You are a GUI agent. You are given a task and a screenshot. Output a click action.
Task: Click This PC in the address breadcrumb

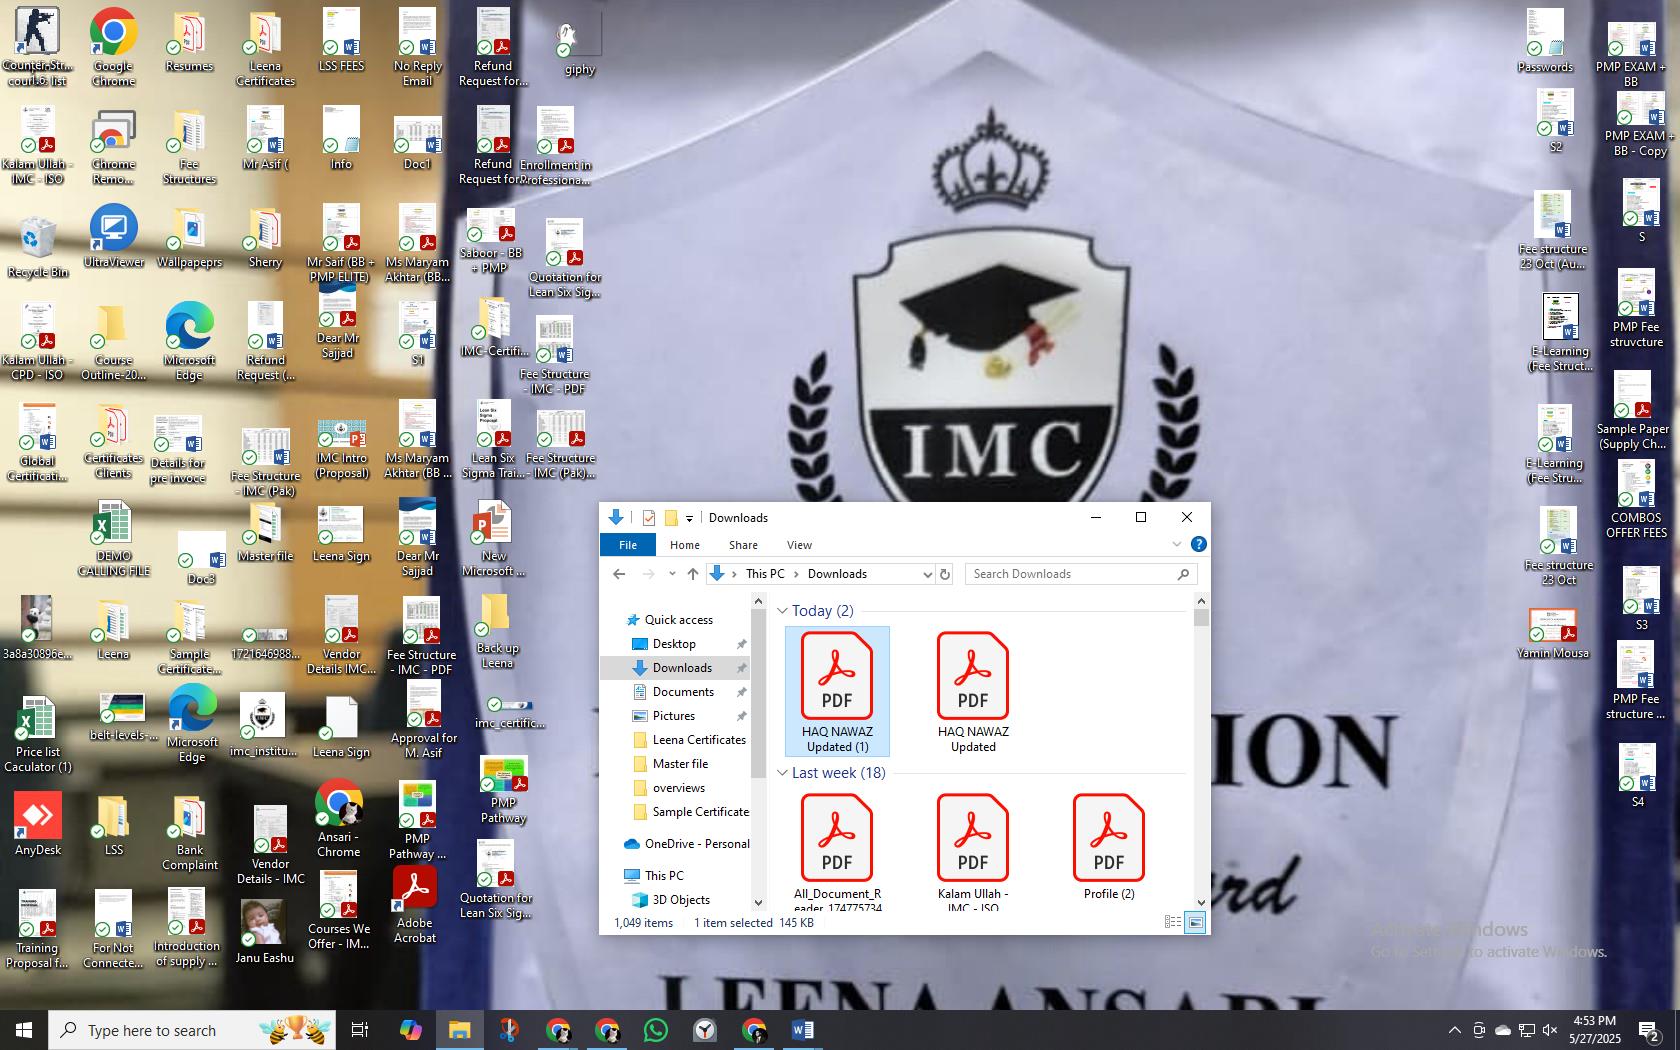tap(765, 574)
